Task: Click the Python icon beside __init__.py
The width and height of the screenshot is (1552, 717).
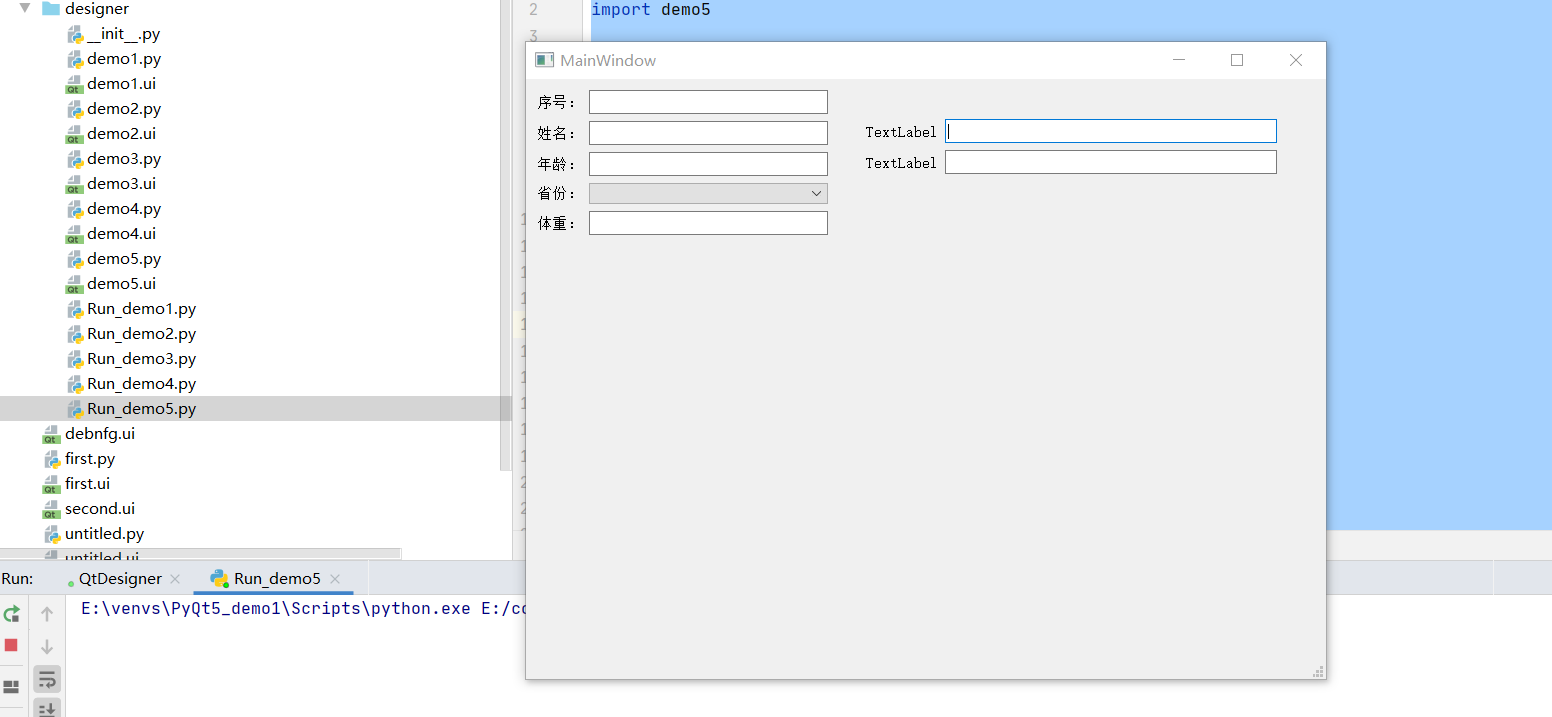Action: pyautogui.click(x=75, y=34)
